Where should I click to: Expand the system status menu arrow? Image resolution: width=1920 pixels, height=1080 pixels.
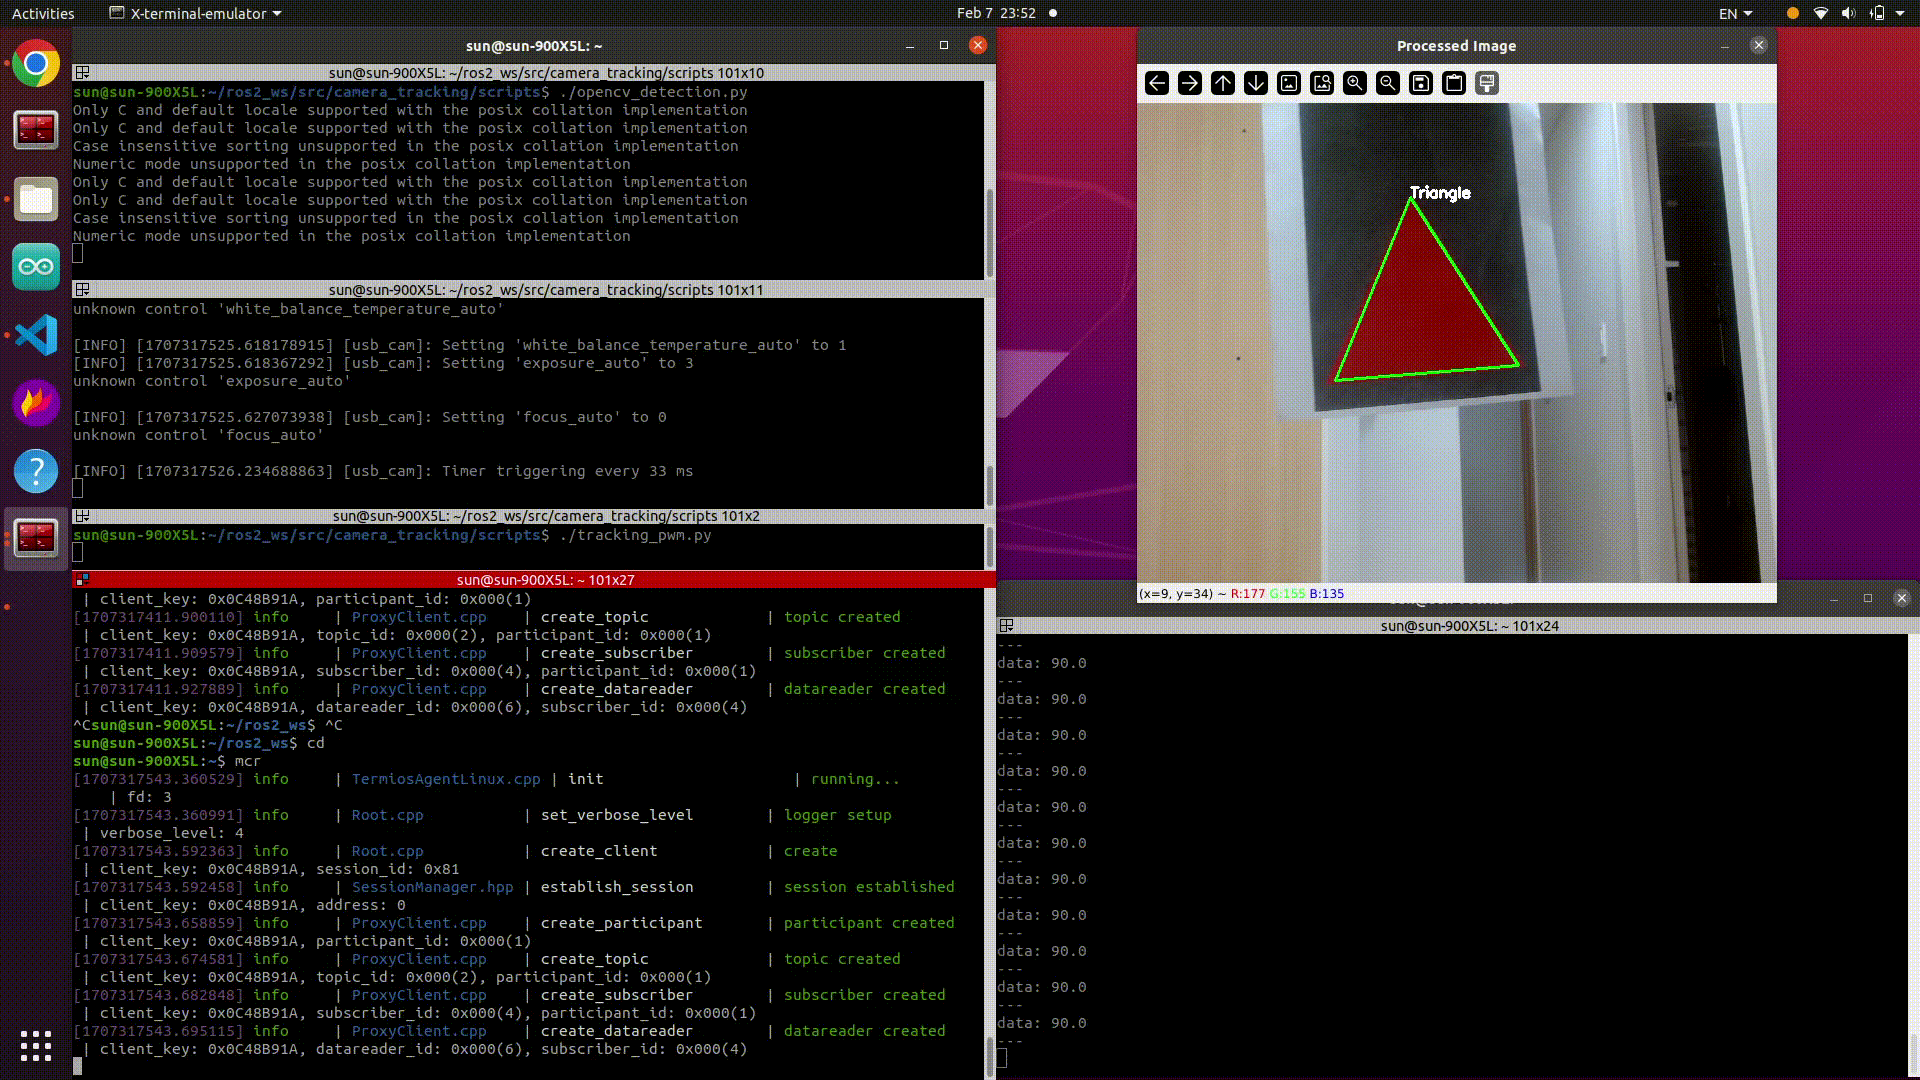coord(1899,13)
